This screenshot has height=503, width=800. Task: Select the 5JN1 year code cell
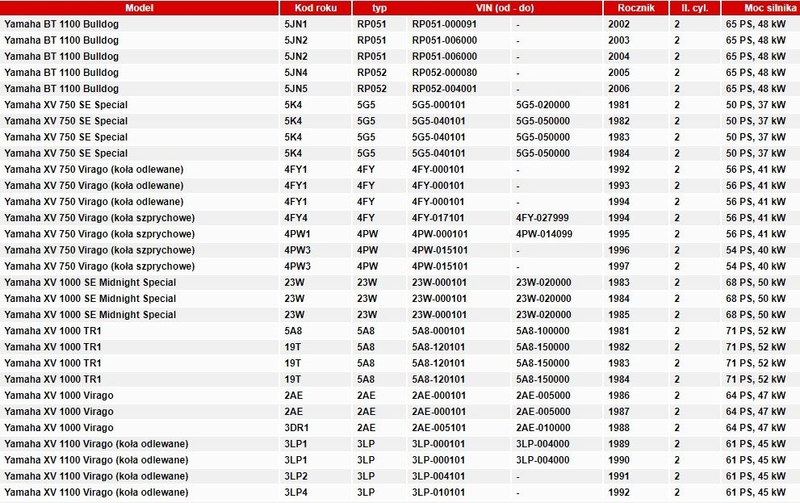pos(297,24)
